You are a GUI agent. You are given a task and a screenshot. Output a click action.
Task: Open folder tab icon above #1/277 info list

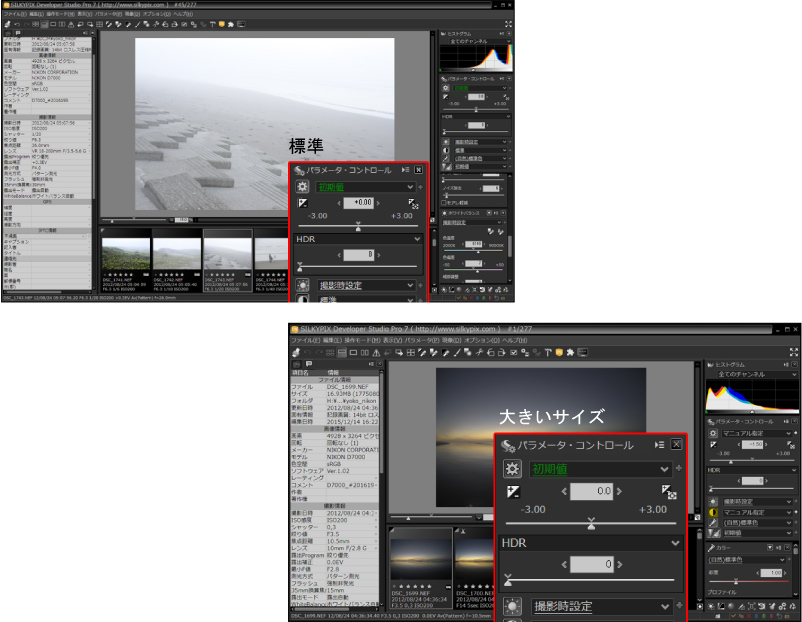click(297, 364)
